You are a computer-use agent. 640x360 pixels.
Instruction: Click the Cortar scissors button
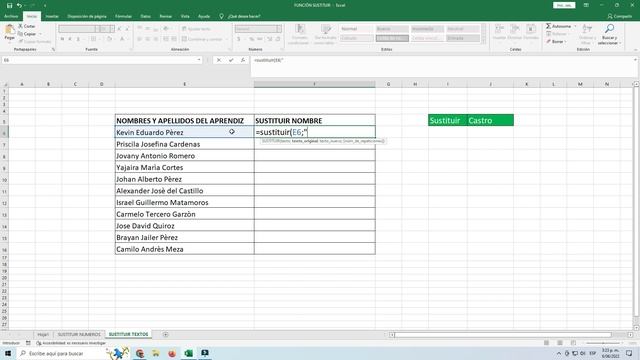click(x=27, y=26)
